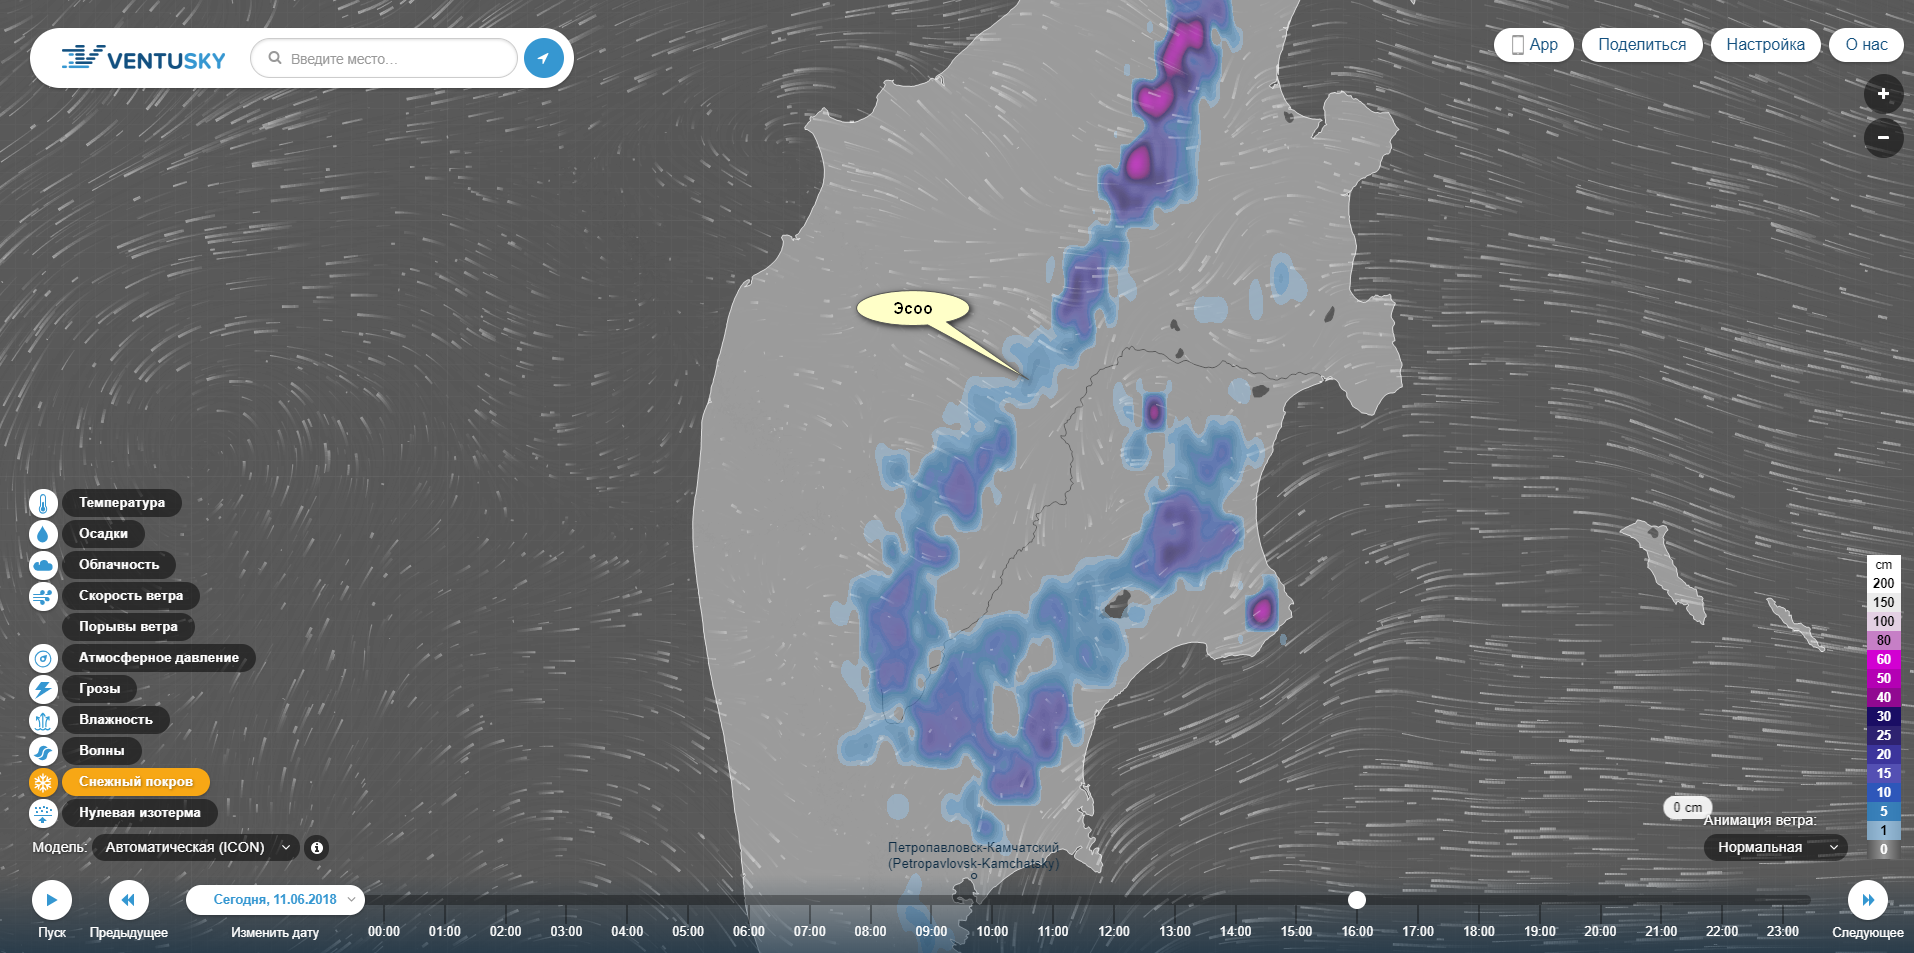Click the Поделиться button
The width and height of the screenshot is (1914, 953).
click(1641, 45)
